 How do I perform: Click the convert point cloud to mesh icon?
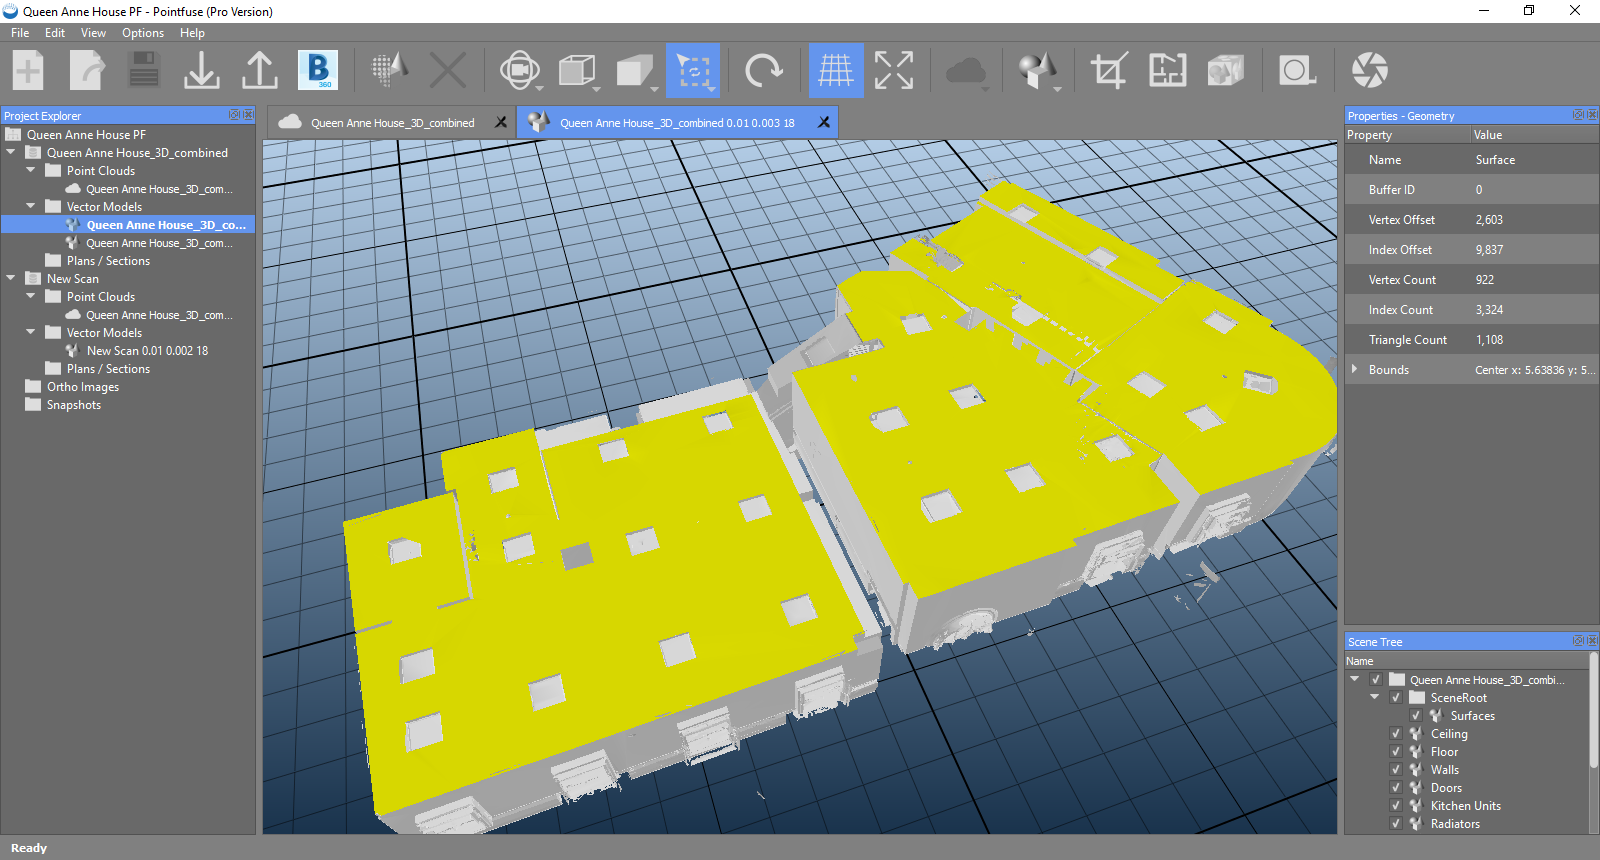(390, 71)
